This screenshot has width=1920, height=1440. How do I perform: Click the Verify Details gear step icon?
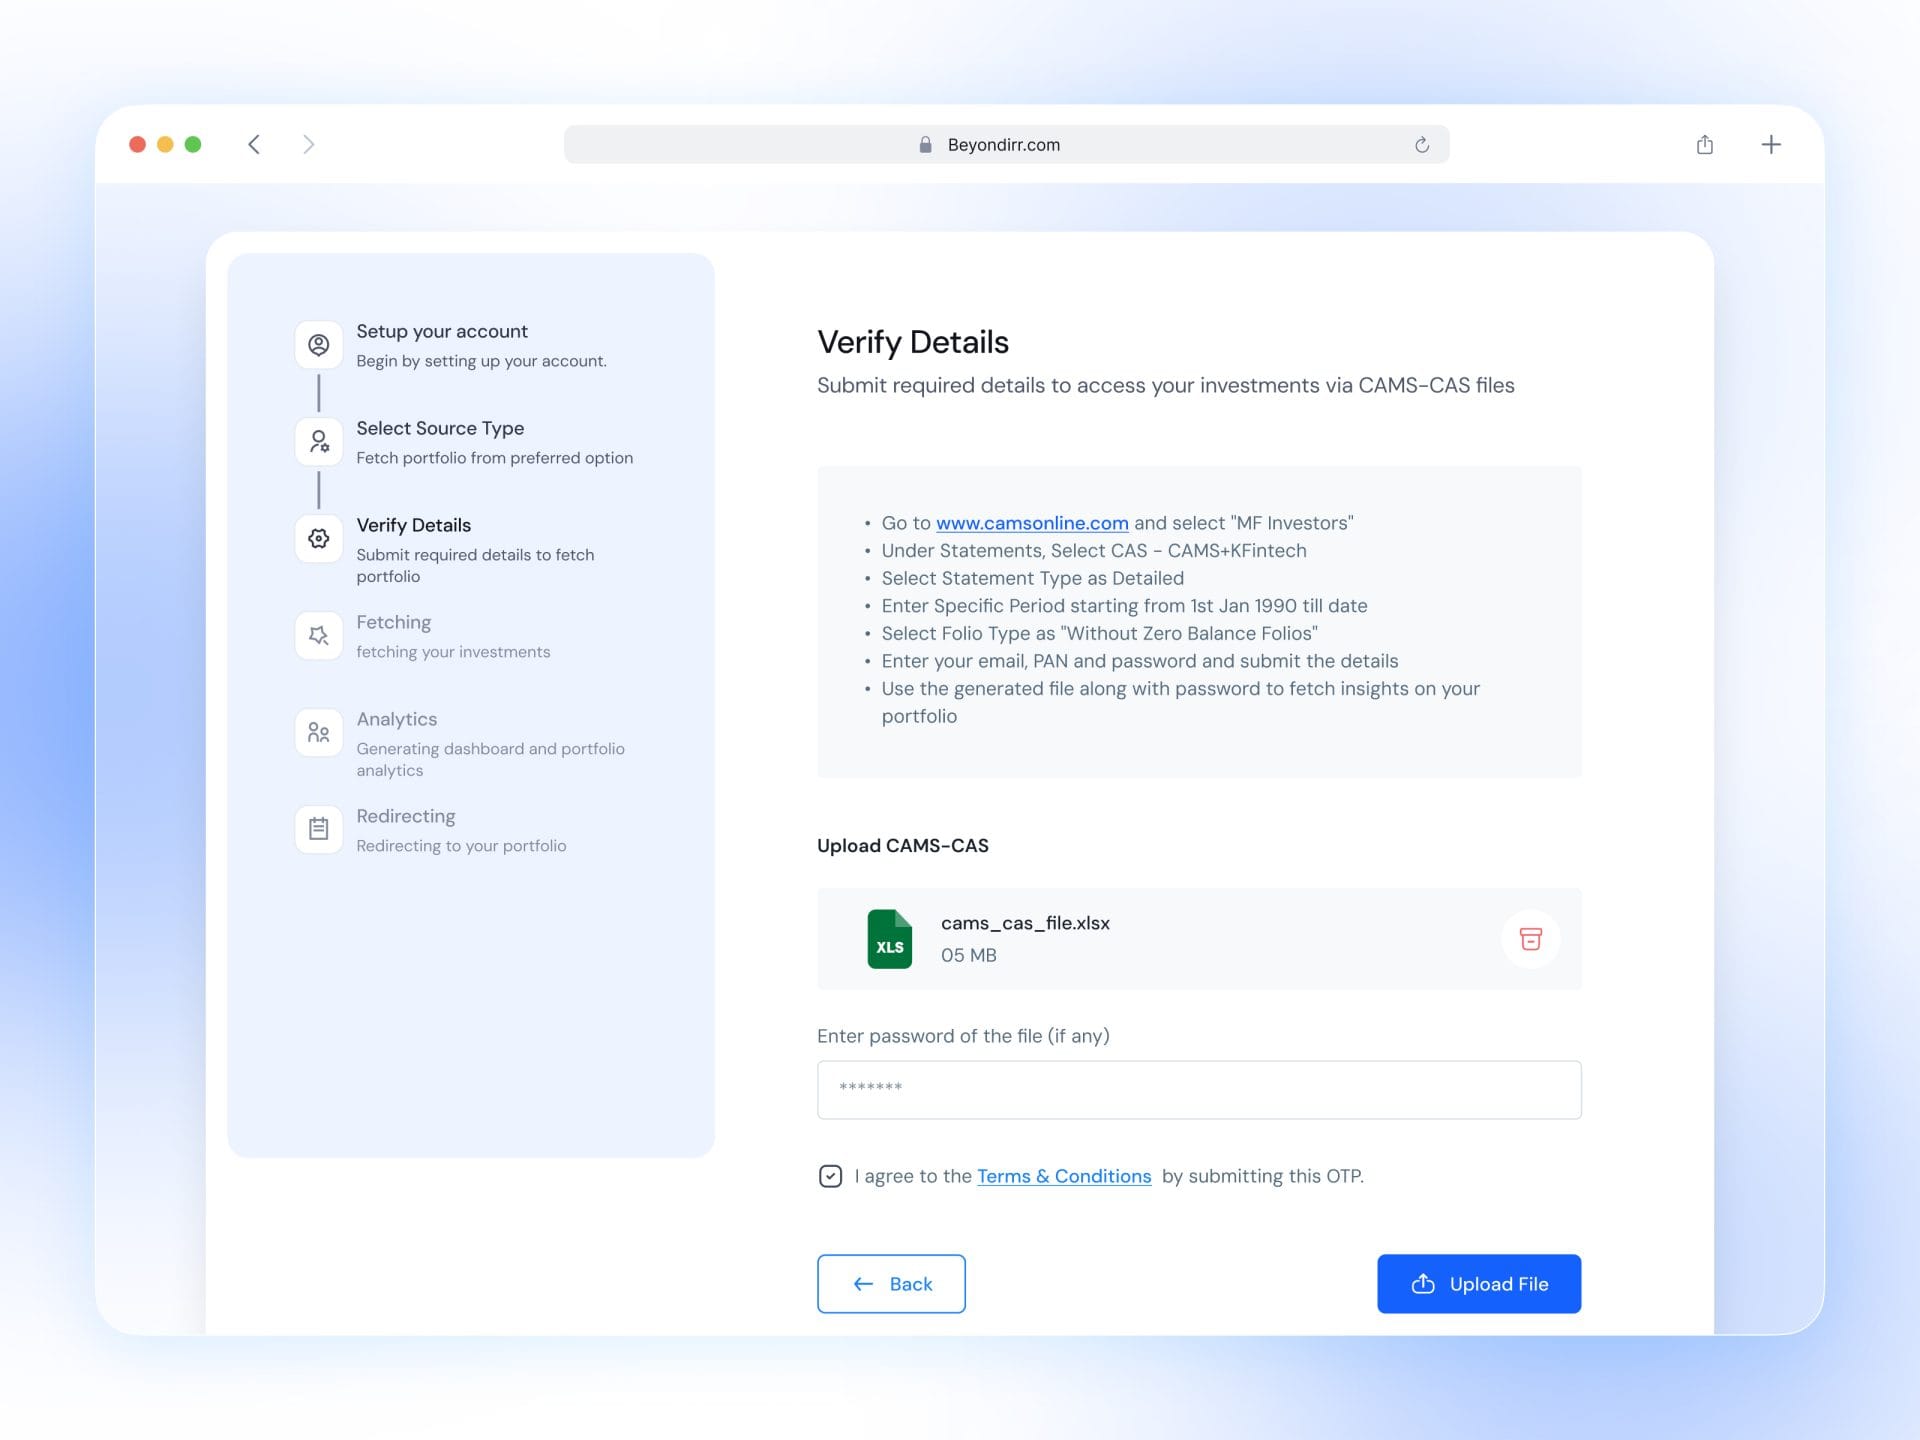(x=318, y=538)
